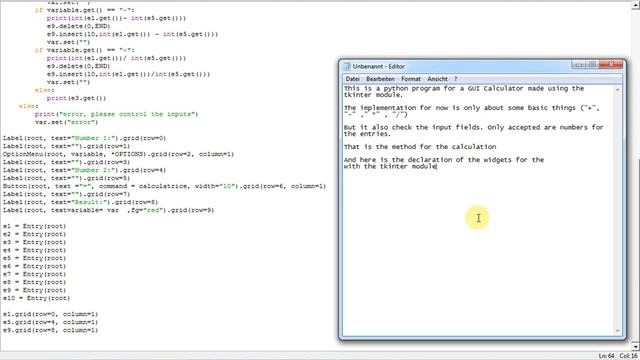Screen dimensions: 640x360
Task: Click the Label text="" grid(row=7) code line
Action: coord(67,195)
